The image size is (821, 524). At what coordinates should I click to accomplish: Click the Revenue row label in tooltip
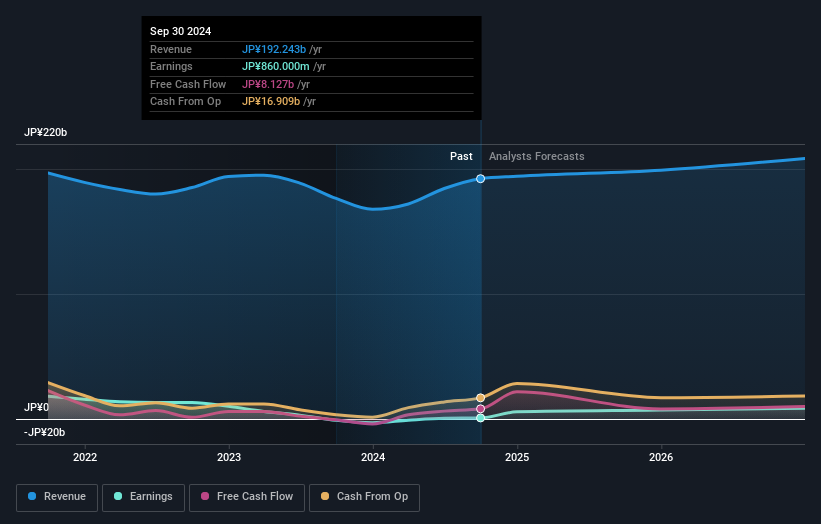[171, 49]
